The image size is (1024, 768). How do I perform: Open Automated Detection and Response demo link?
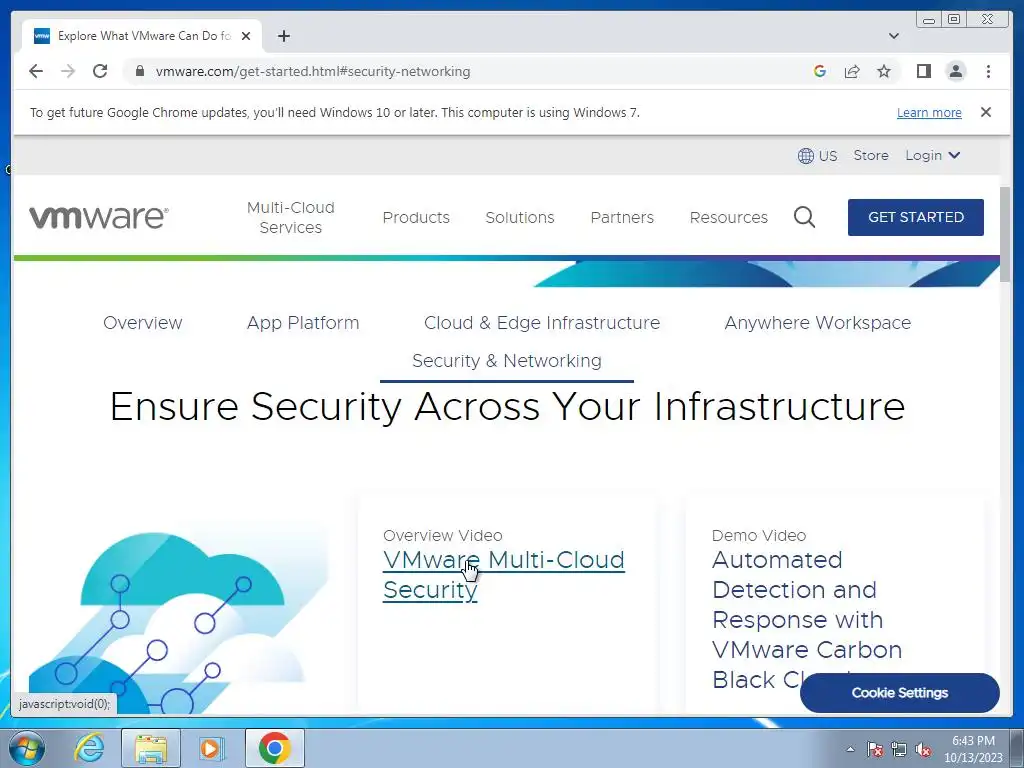pos(807,619)
